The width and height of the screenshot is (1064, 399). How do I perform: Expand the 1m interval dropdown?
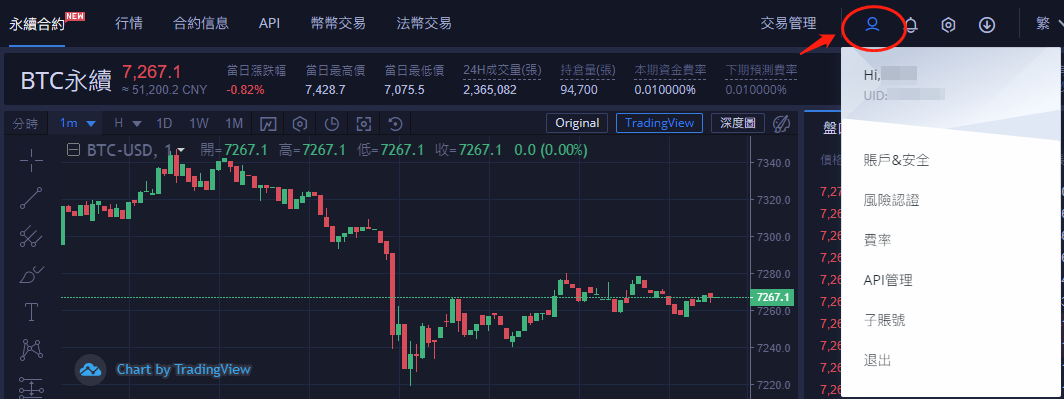coord(77,123)
